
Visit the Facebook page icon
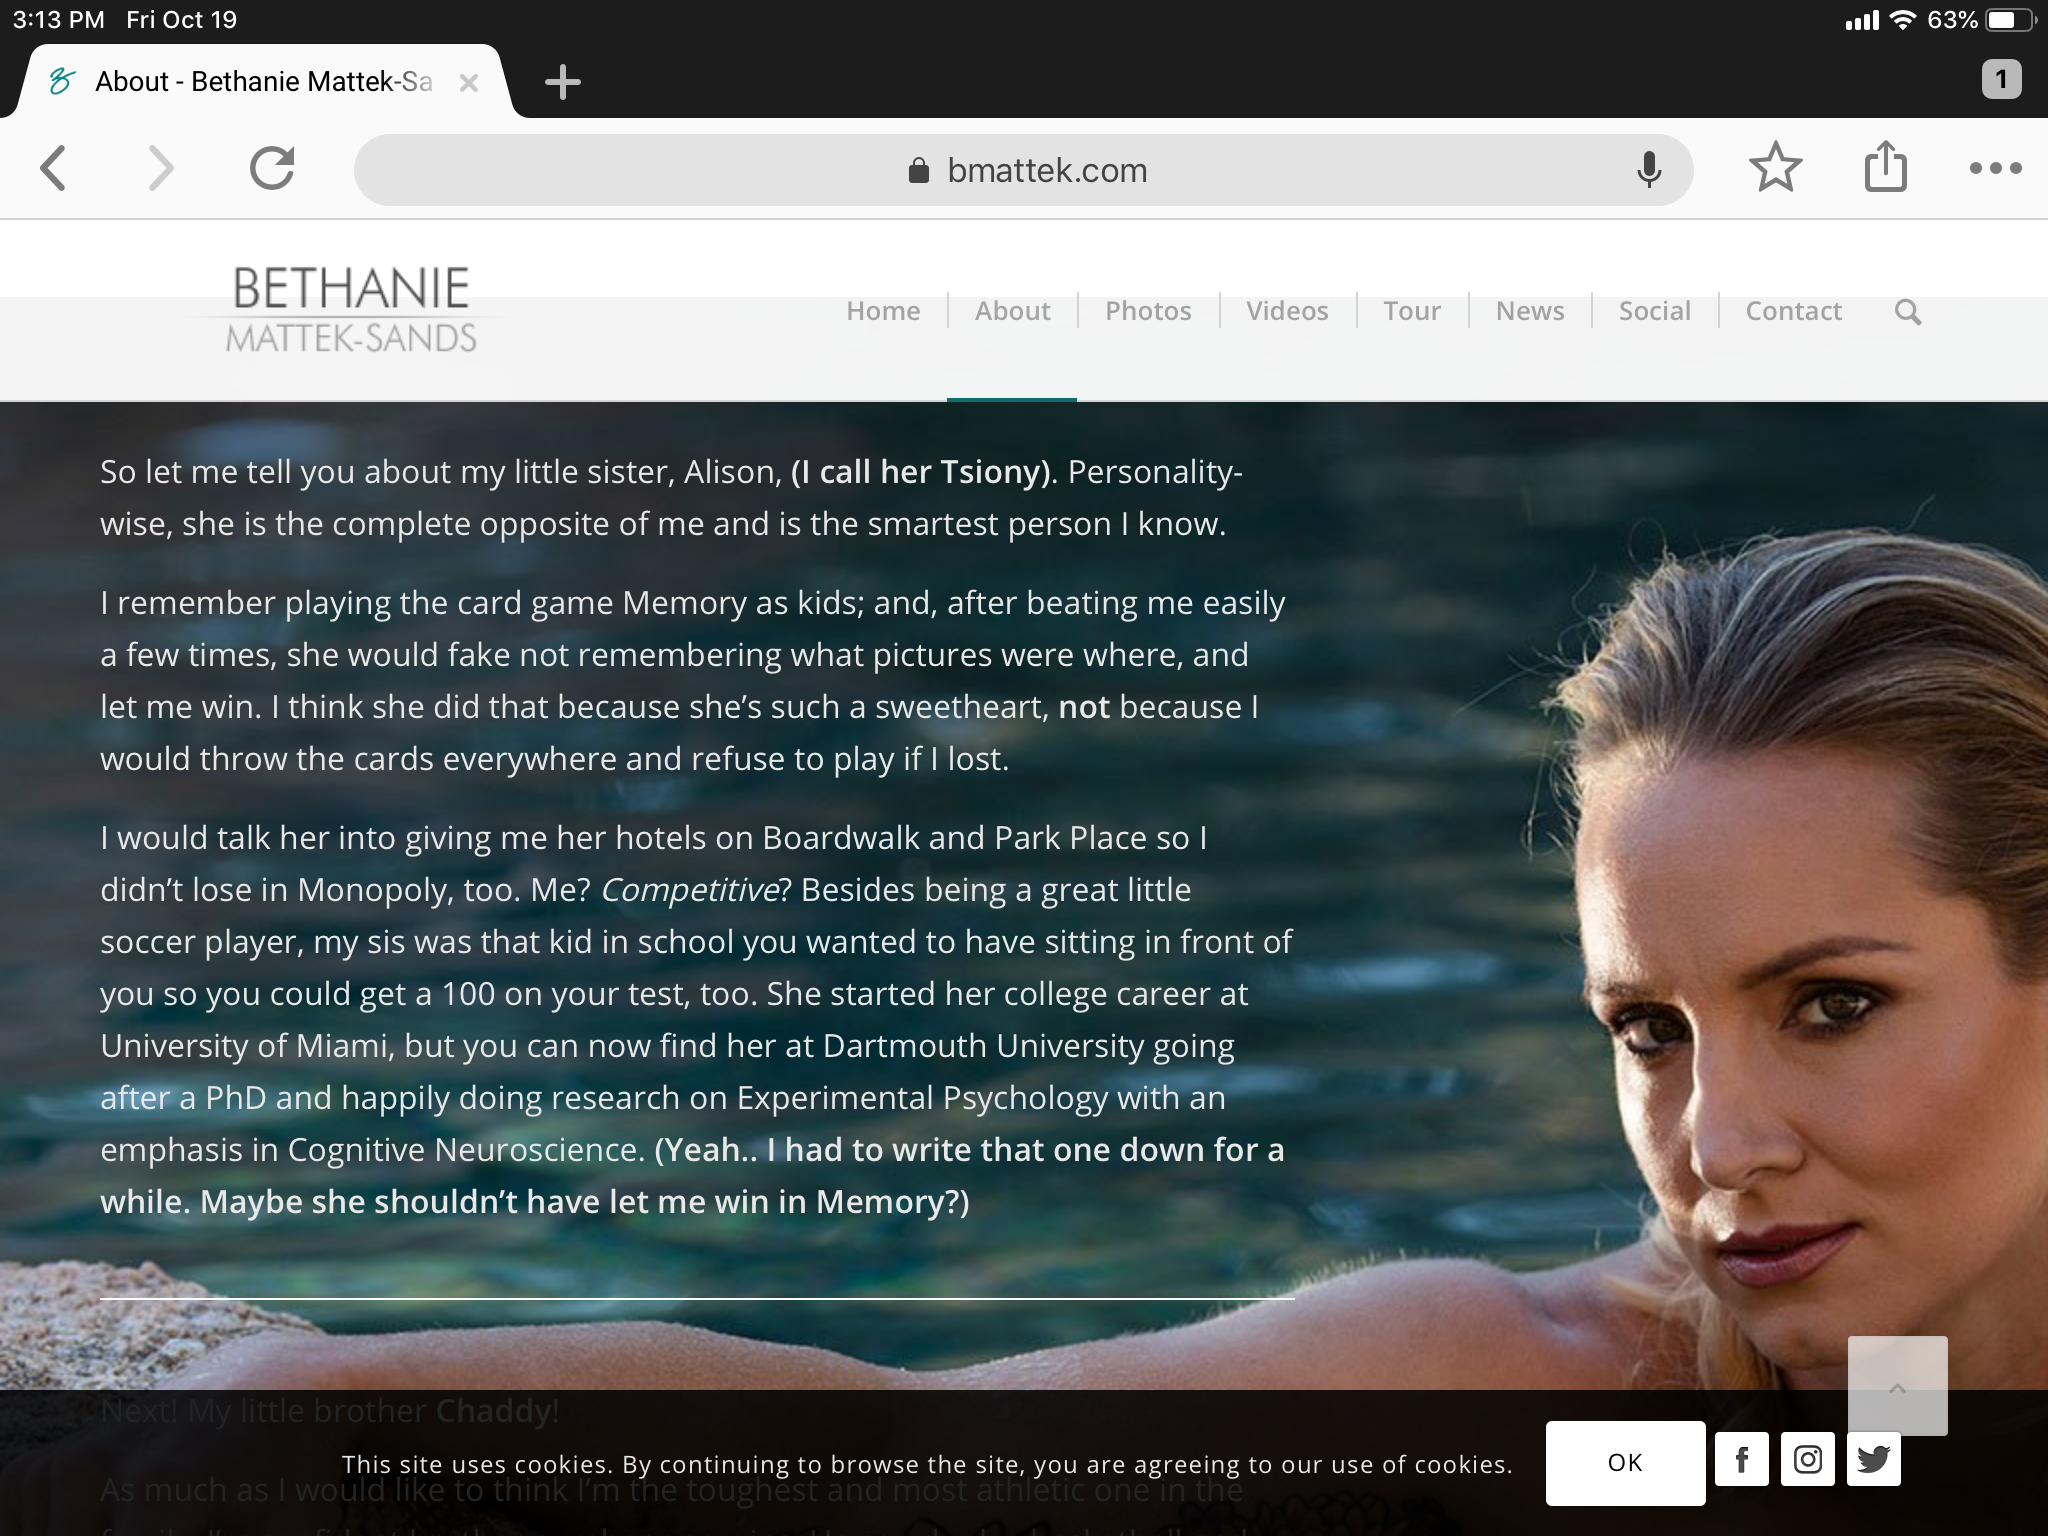click(x=1742, y=1460)
